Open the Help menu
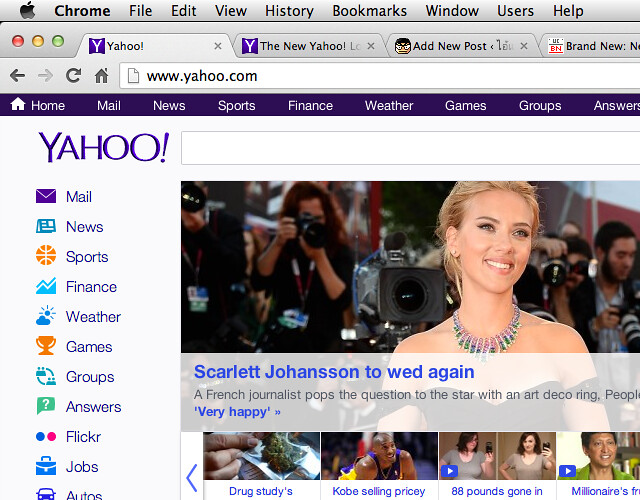The image size is (640, 500). click(568, 11)
